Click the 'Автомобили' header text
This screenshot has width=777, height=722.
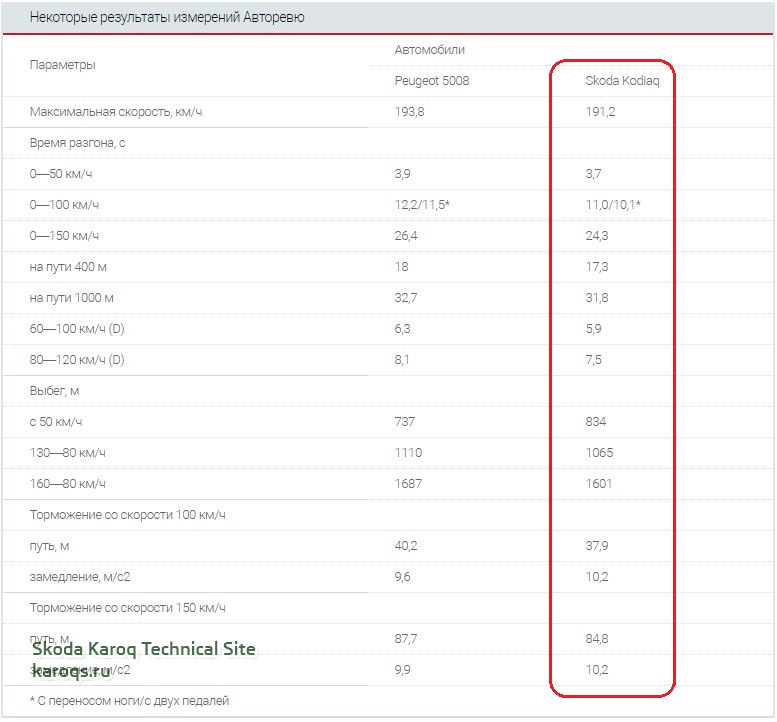click(430, 50)
